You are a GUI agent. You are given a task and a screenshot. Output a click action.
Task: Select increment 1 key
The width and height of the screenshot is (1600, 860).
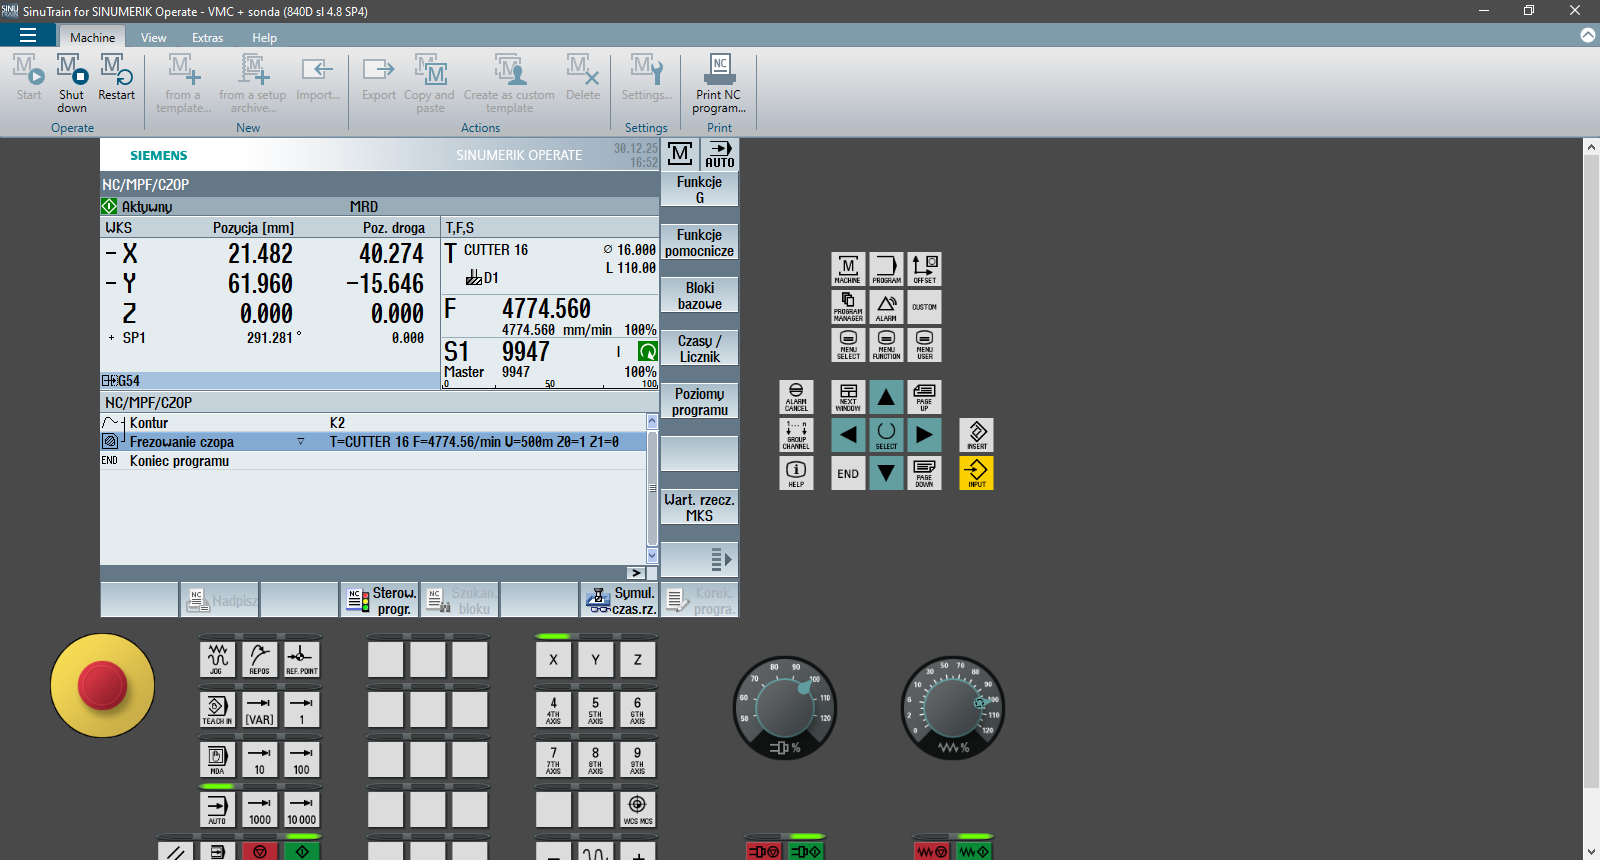[301, 710]
